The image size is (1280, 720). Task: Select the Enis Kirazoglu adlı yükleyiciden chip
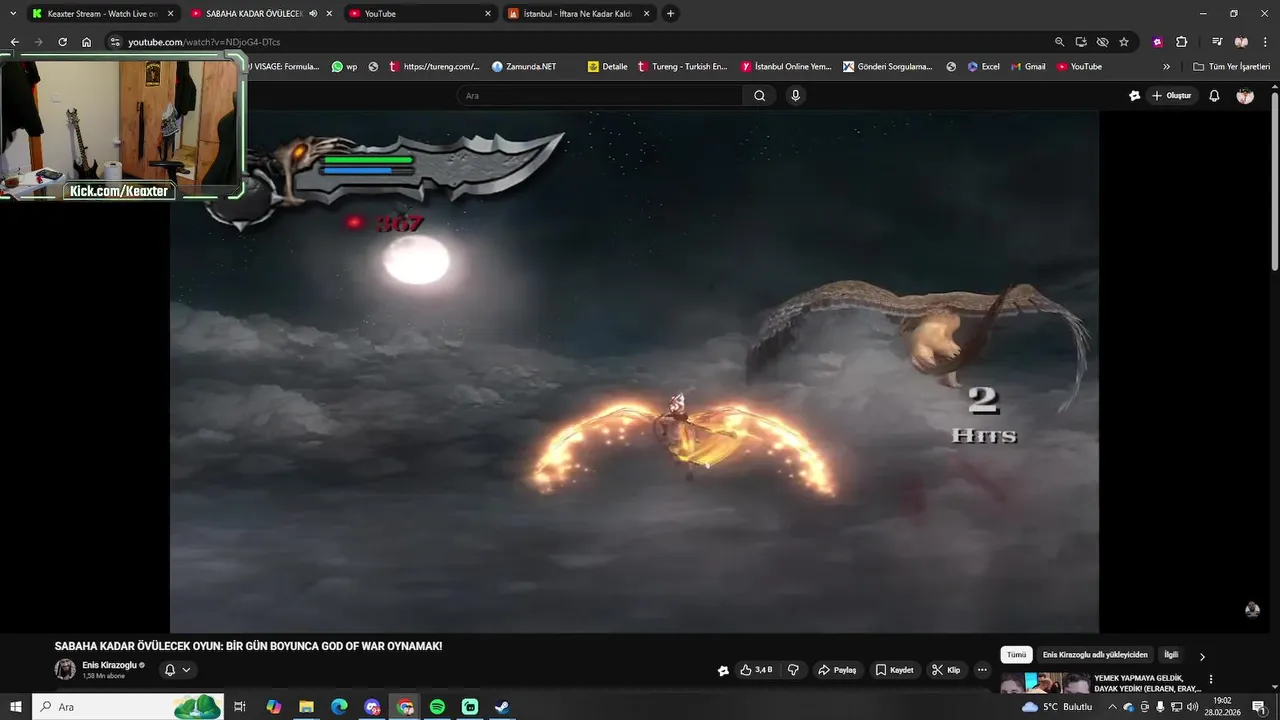coord(1095,655)
